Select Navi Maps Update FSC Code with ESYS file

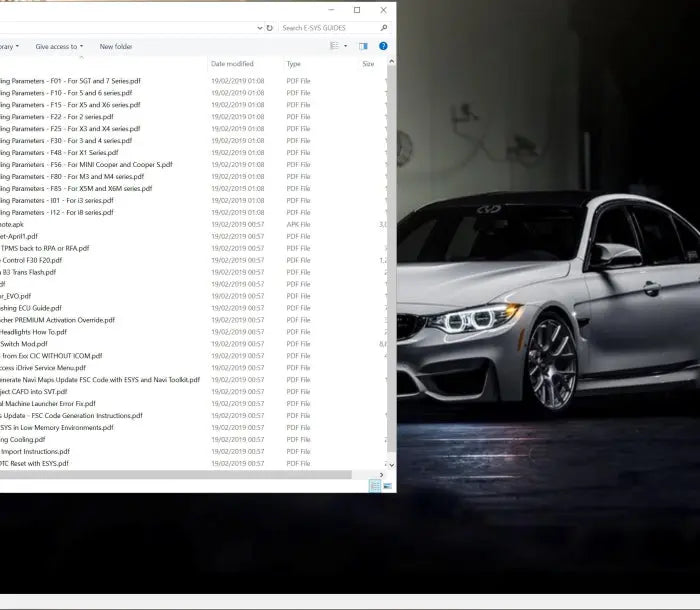pyautogui.click(x=100, y=380)
